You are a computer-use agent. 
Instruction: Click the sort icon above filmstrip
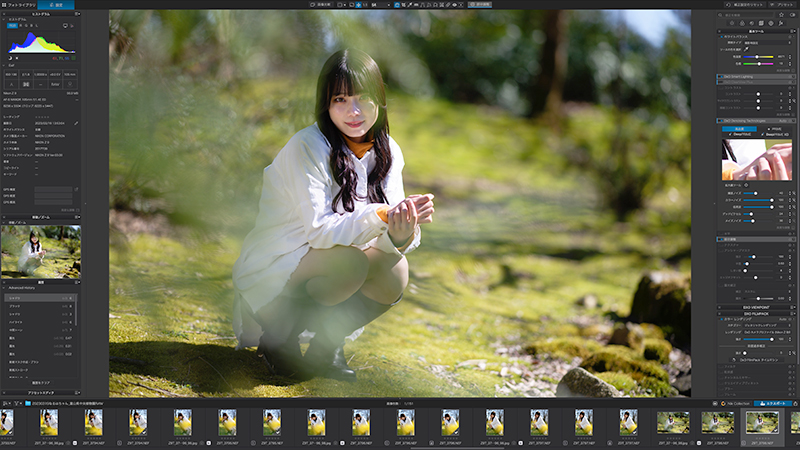(x=5, y=403)
